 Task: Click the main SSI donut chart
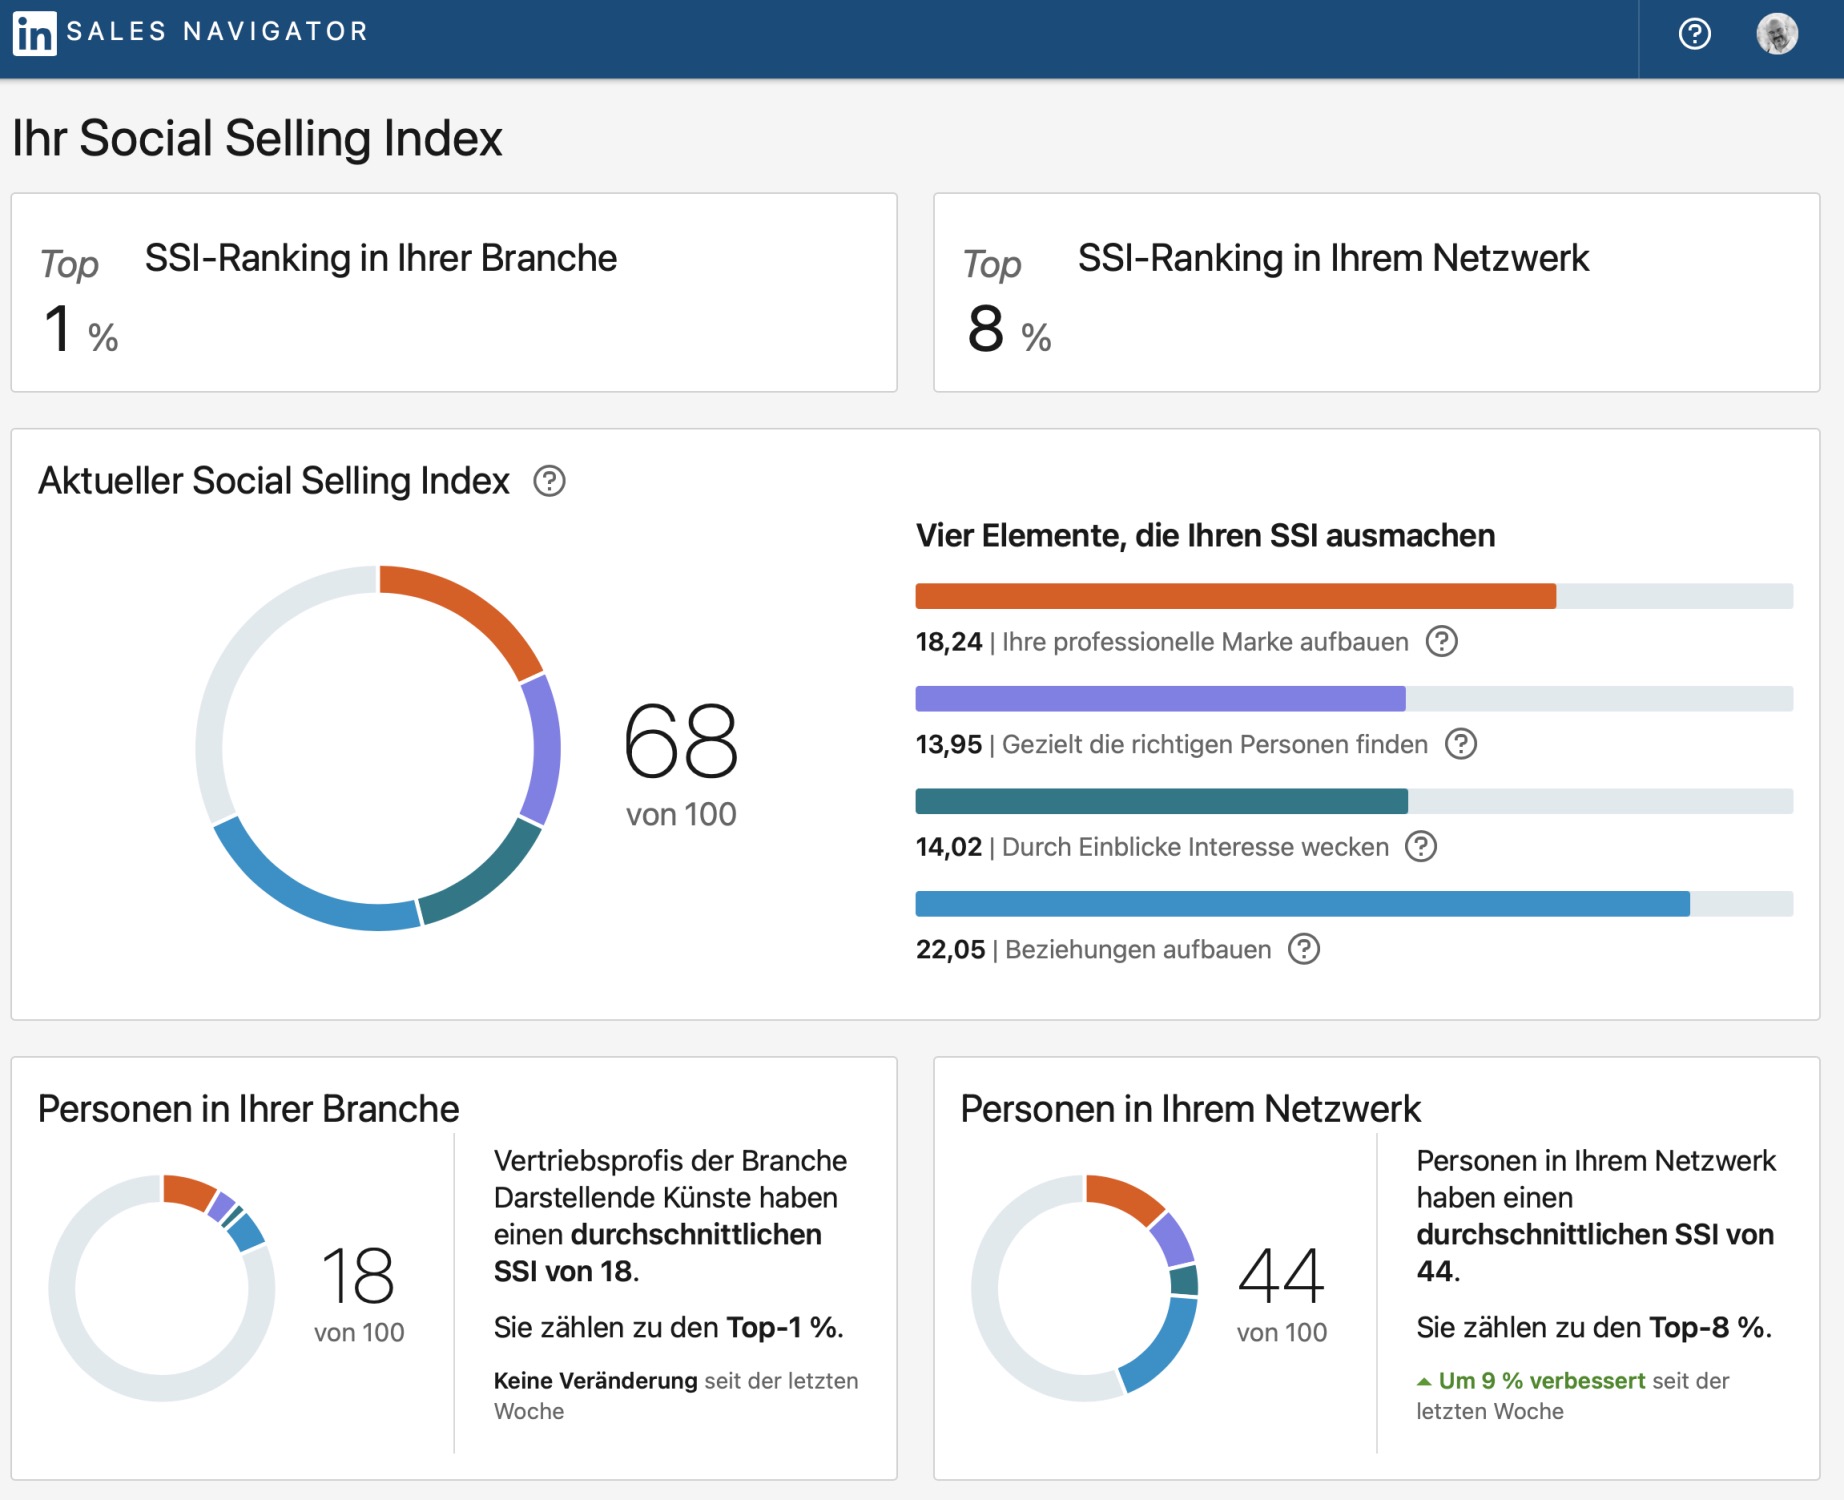pos(378,748)
